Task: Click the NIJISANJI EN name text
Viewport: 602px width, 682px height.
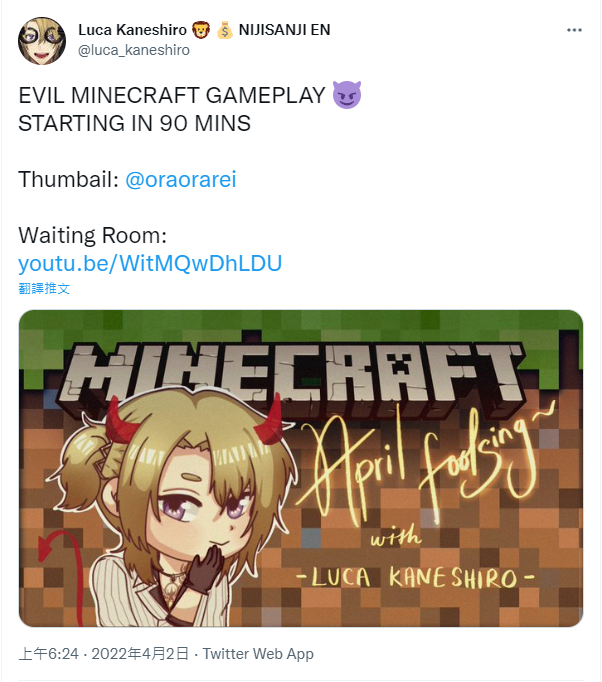Action: 284,30
